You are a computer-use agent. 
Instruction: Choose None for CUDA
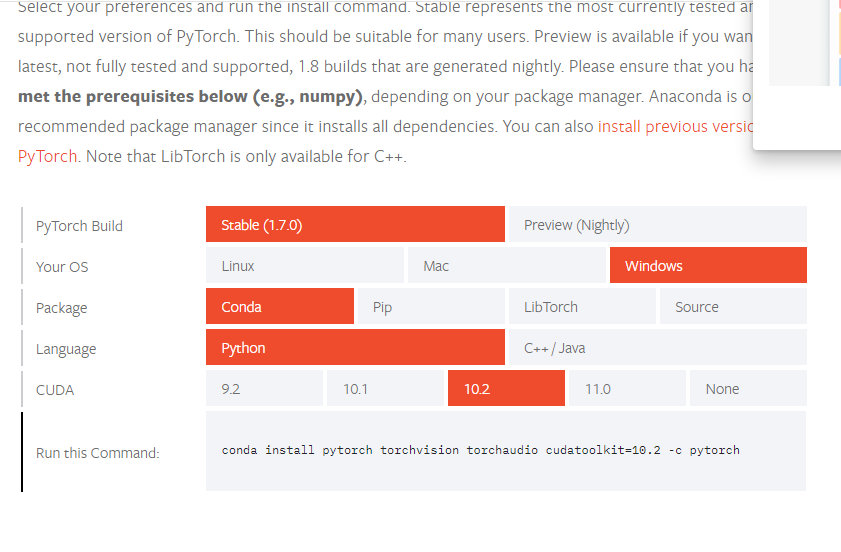(x=748, y=388)
